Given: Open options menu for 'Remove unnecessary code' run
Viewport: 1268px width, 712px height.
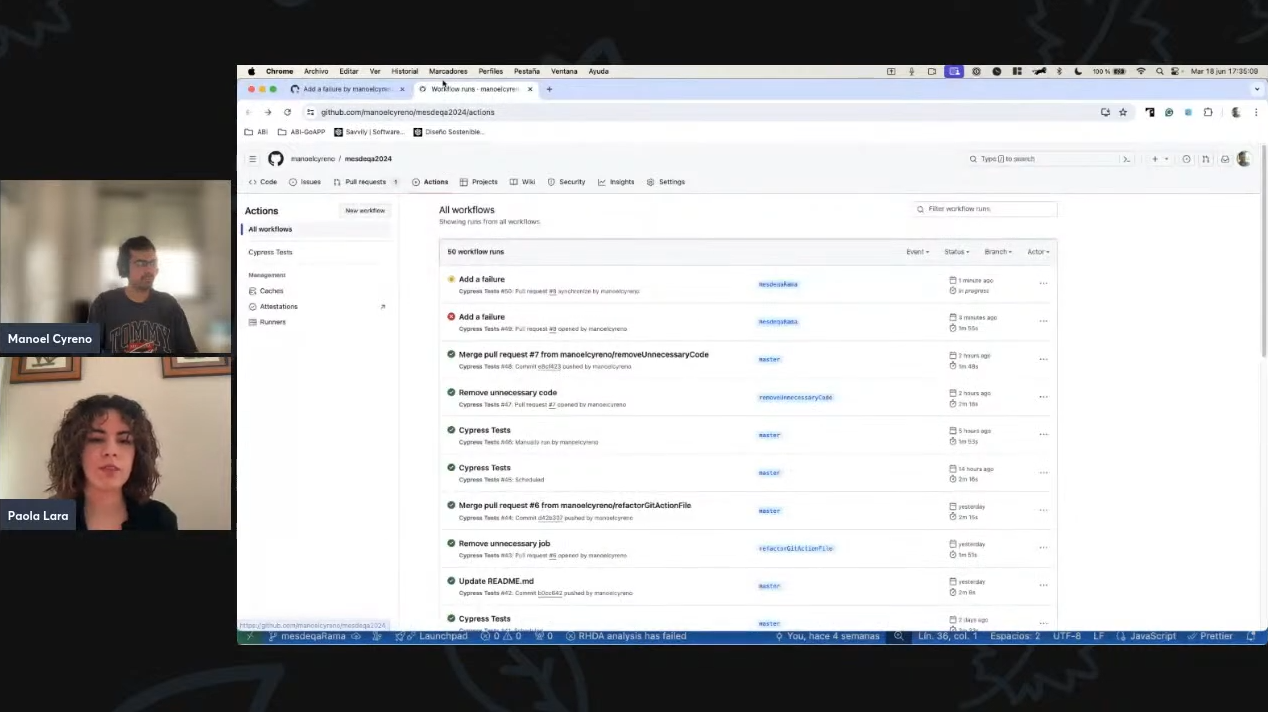Looking at the screenshot, I should pos(1043,397).
